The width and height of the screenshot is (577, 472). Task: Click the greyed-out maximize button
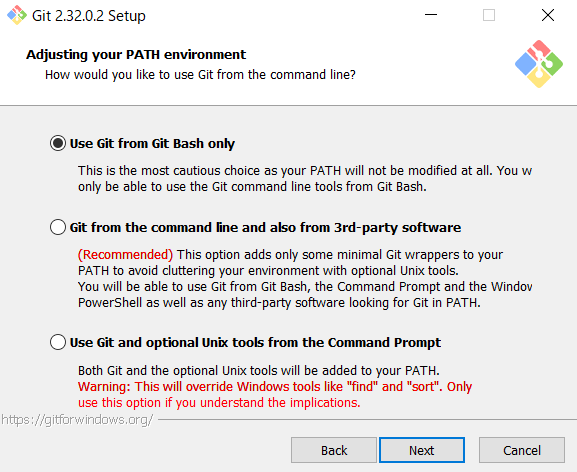489,15
